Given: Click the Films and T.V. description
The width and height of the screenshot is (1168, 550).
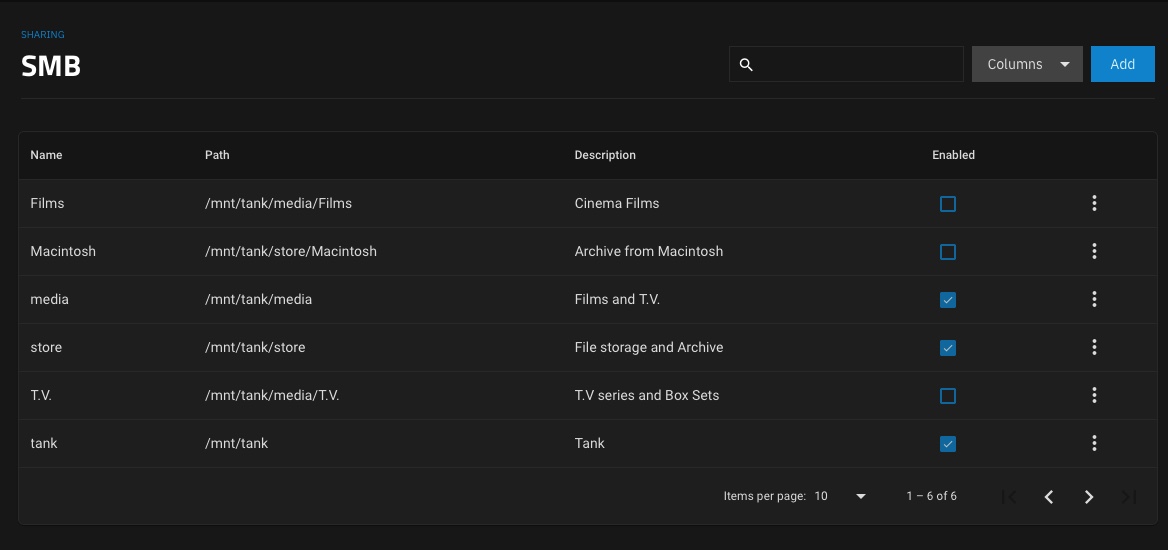Looking at the screenshot, I should click(618, 299).
